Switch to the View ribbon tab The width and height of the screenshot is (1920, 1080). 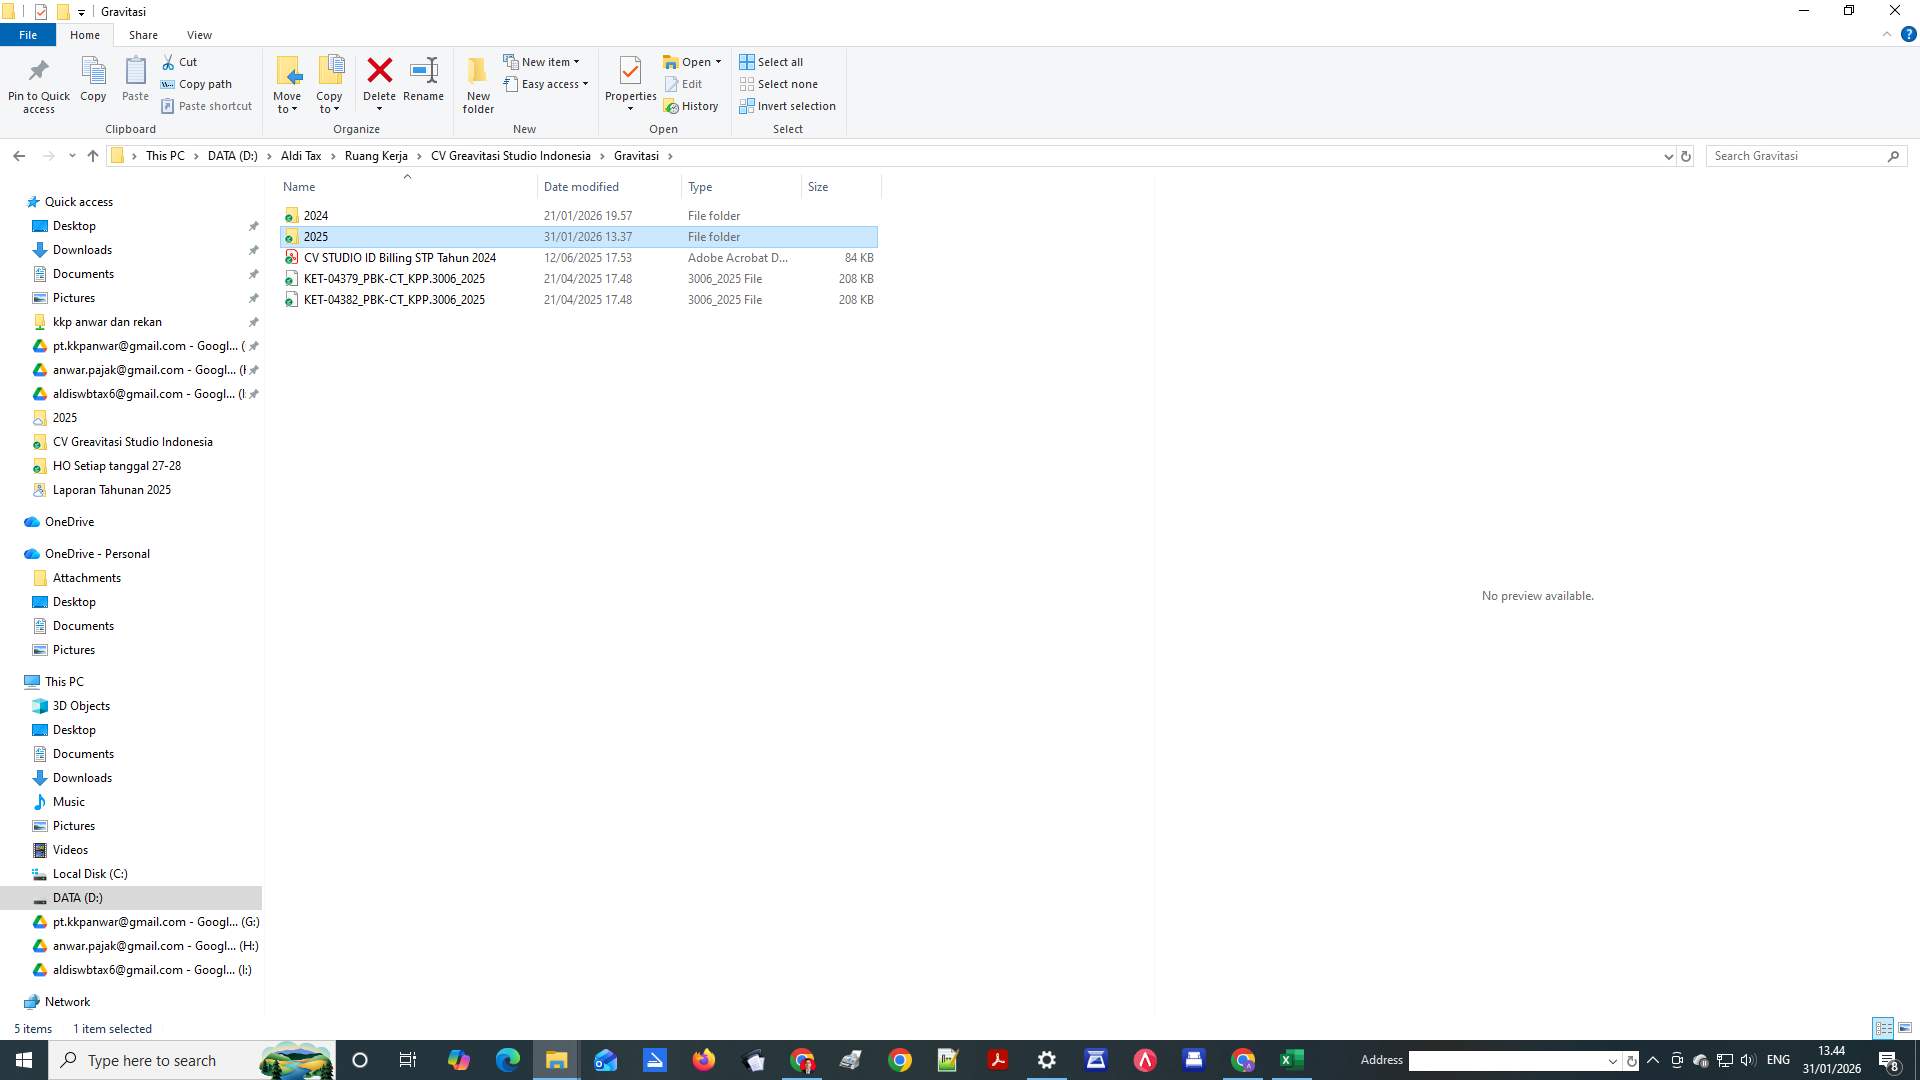(x=199, y=34)
